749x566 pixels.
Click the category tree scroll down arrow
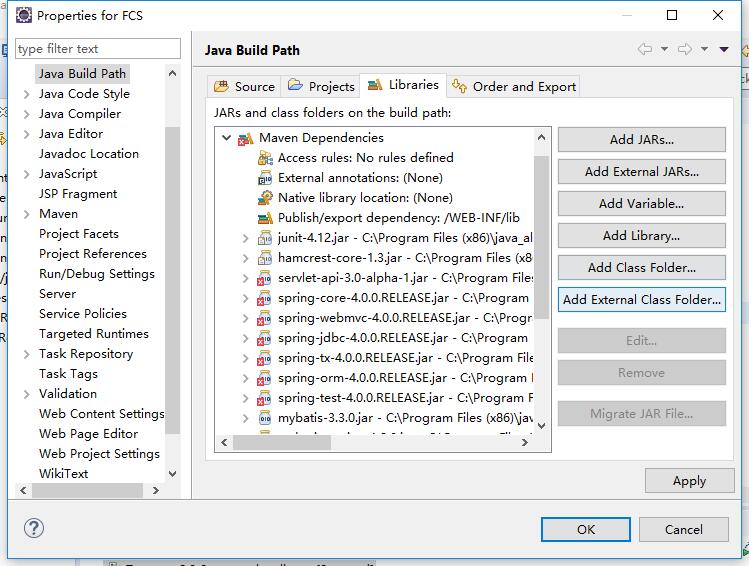point(172,474)
